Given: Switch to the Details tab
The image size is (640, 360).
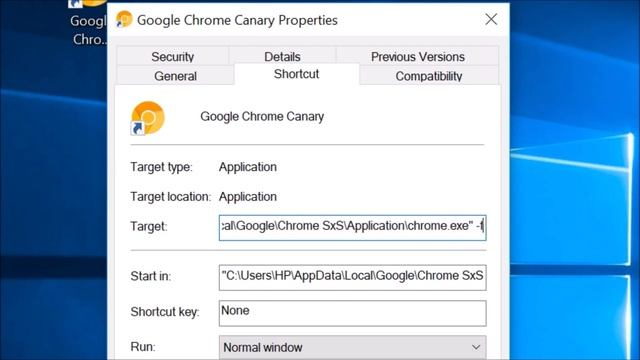Looking at the screenshot, I should [282, 57].
